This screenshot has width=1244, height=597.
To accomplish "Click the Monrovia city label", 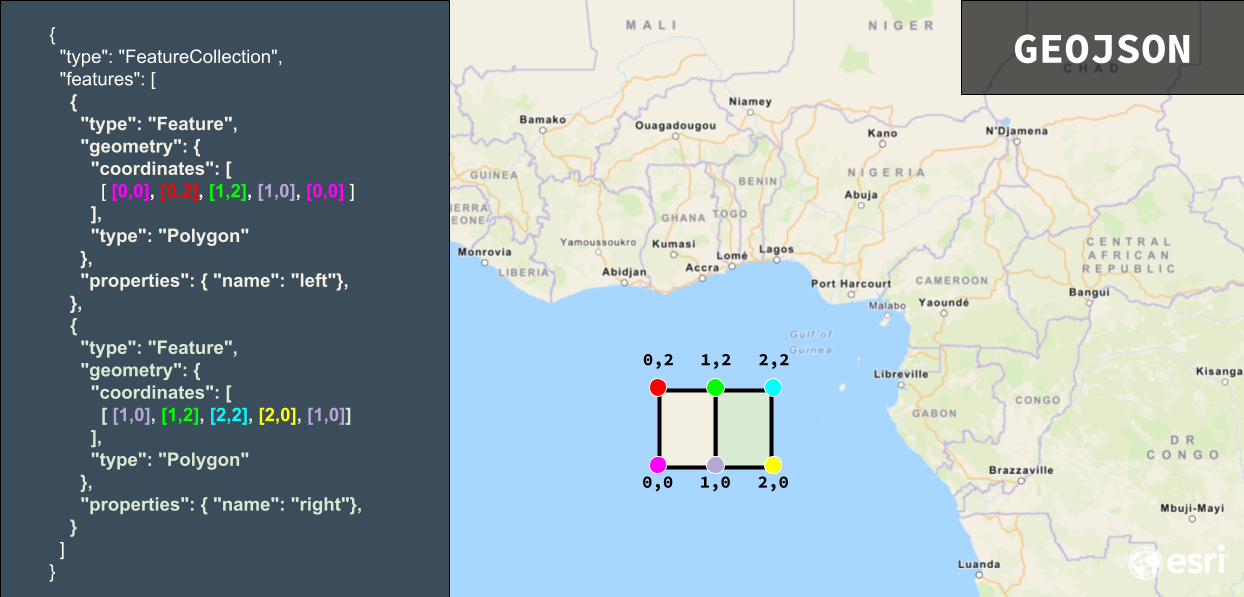I will pyautogui.click(x=484, y=252).
